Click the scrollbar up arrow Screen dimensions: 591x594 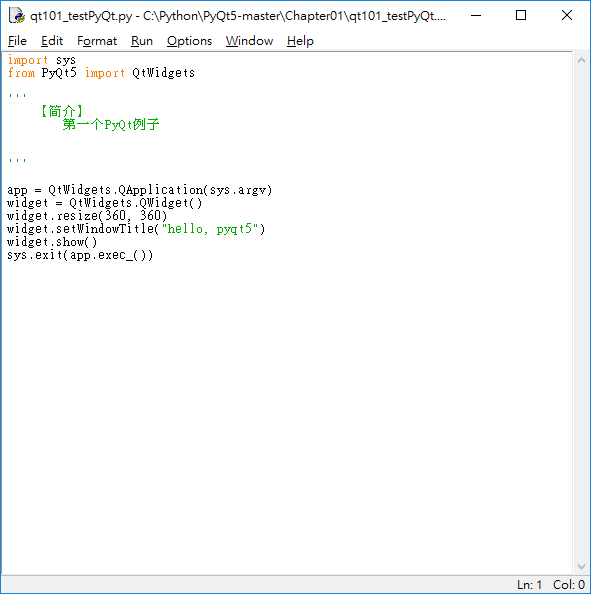coord(581,60)
